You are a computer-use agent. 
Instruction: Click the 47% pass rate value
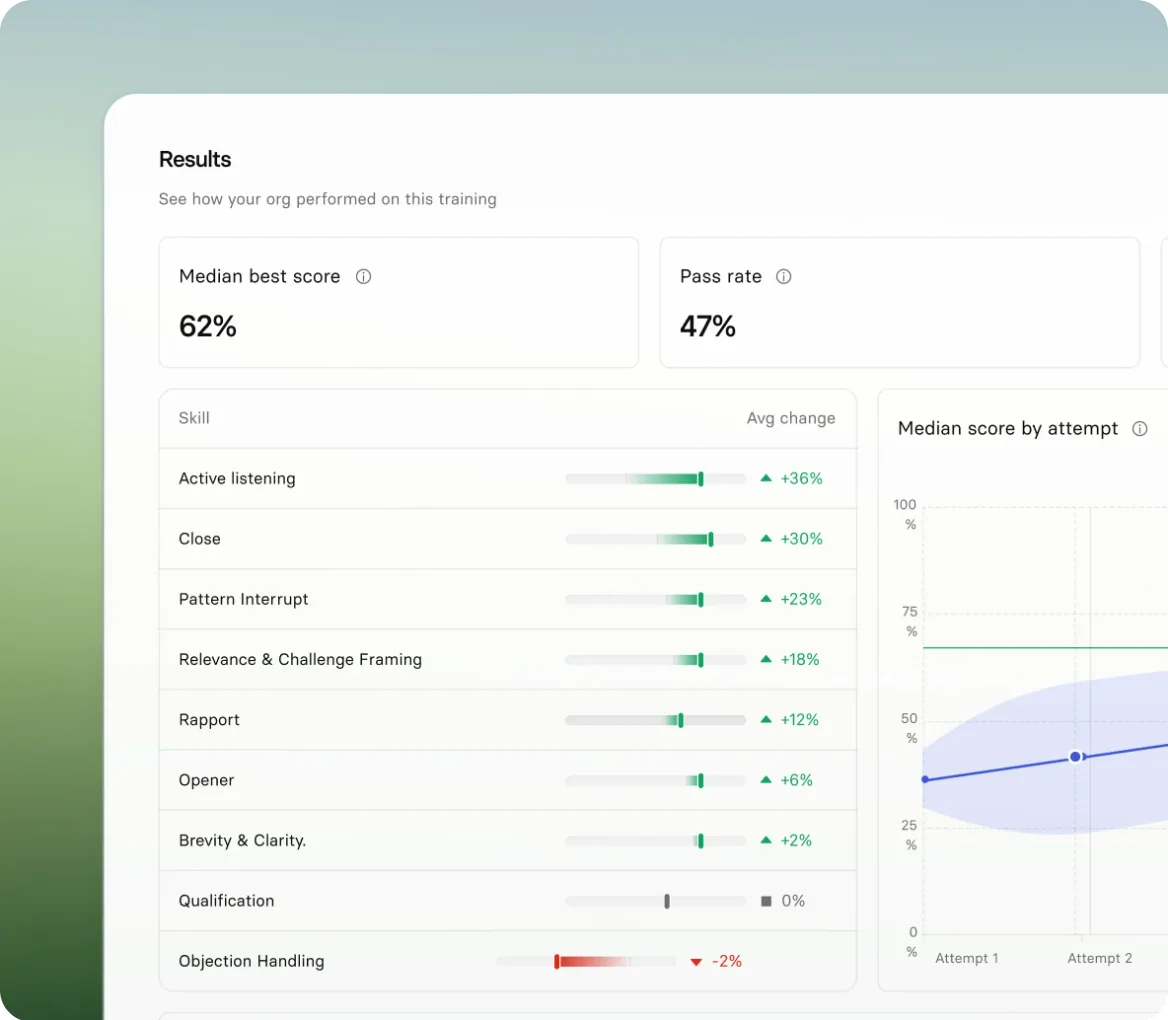click(x=708, y=326)
